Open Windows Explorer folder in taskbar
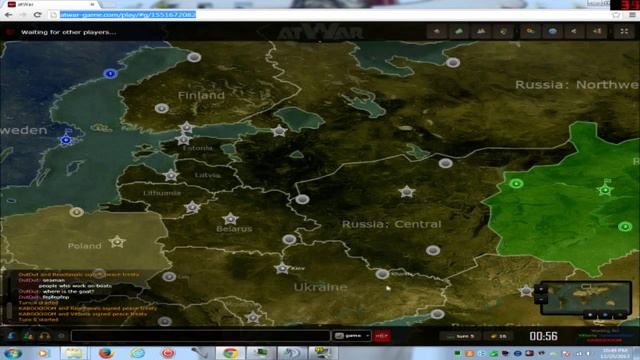The image size is (640, 360). tap(74, 353)
